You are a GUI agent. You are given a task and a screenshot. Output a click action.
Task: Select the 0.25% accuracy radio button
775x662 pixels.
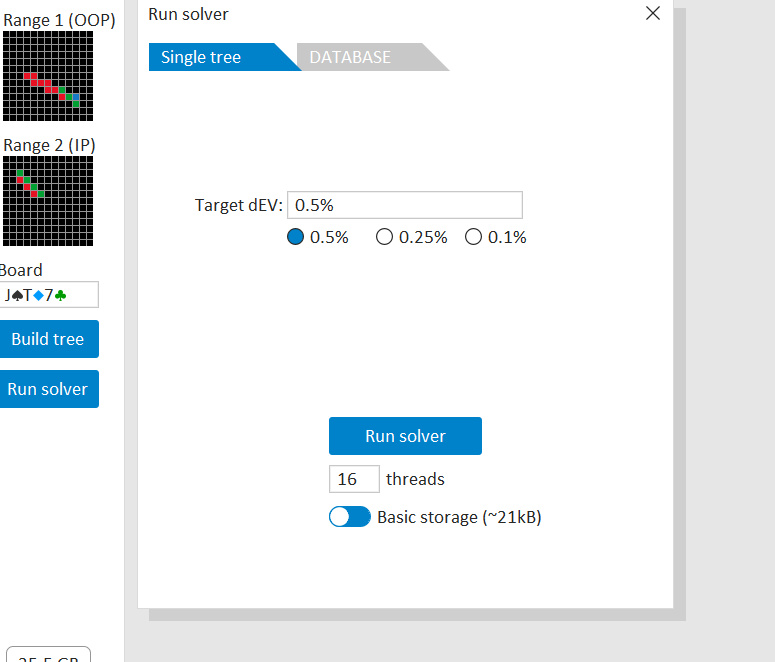384,237
